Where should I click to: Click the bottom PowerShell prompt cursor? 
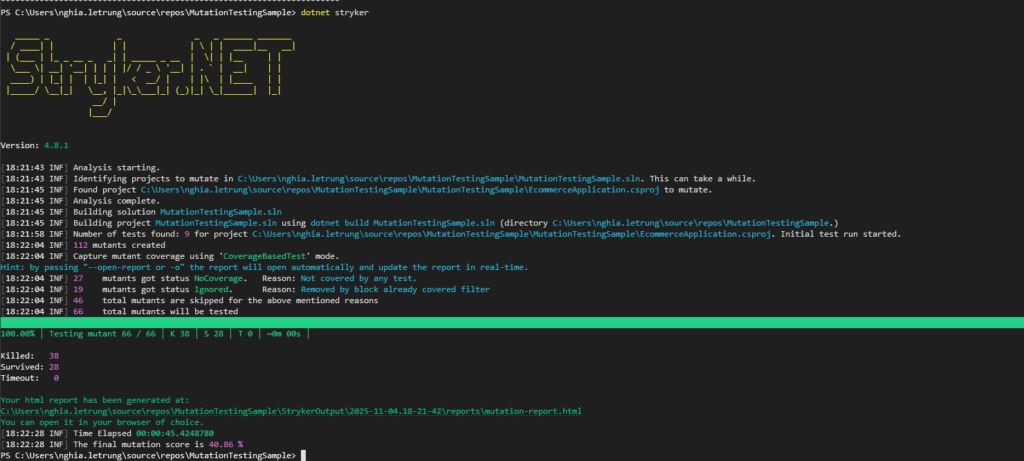click(303, 455)
